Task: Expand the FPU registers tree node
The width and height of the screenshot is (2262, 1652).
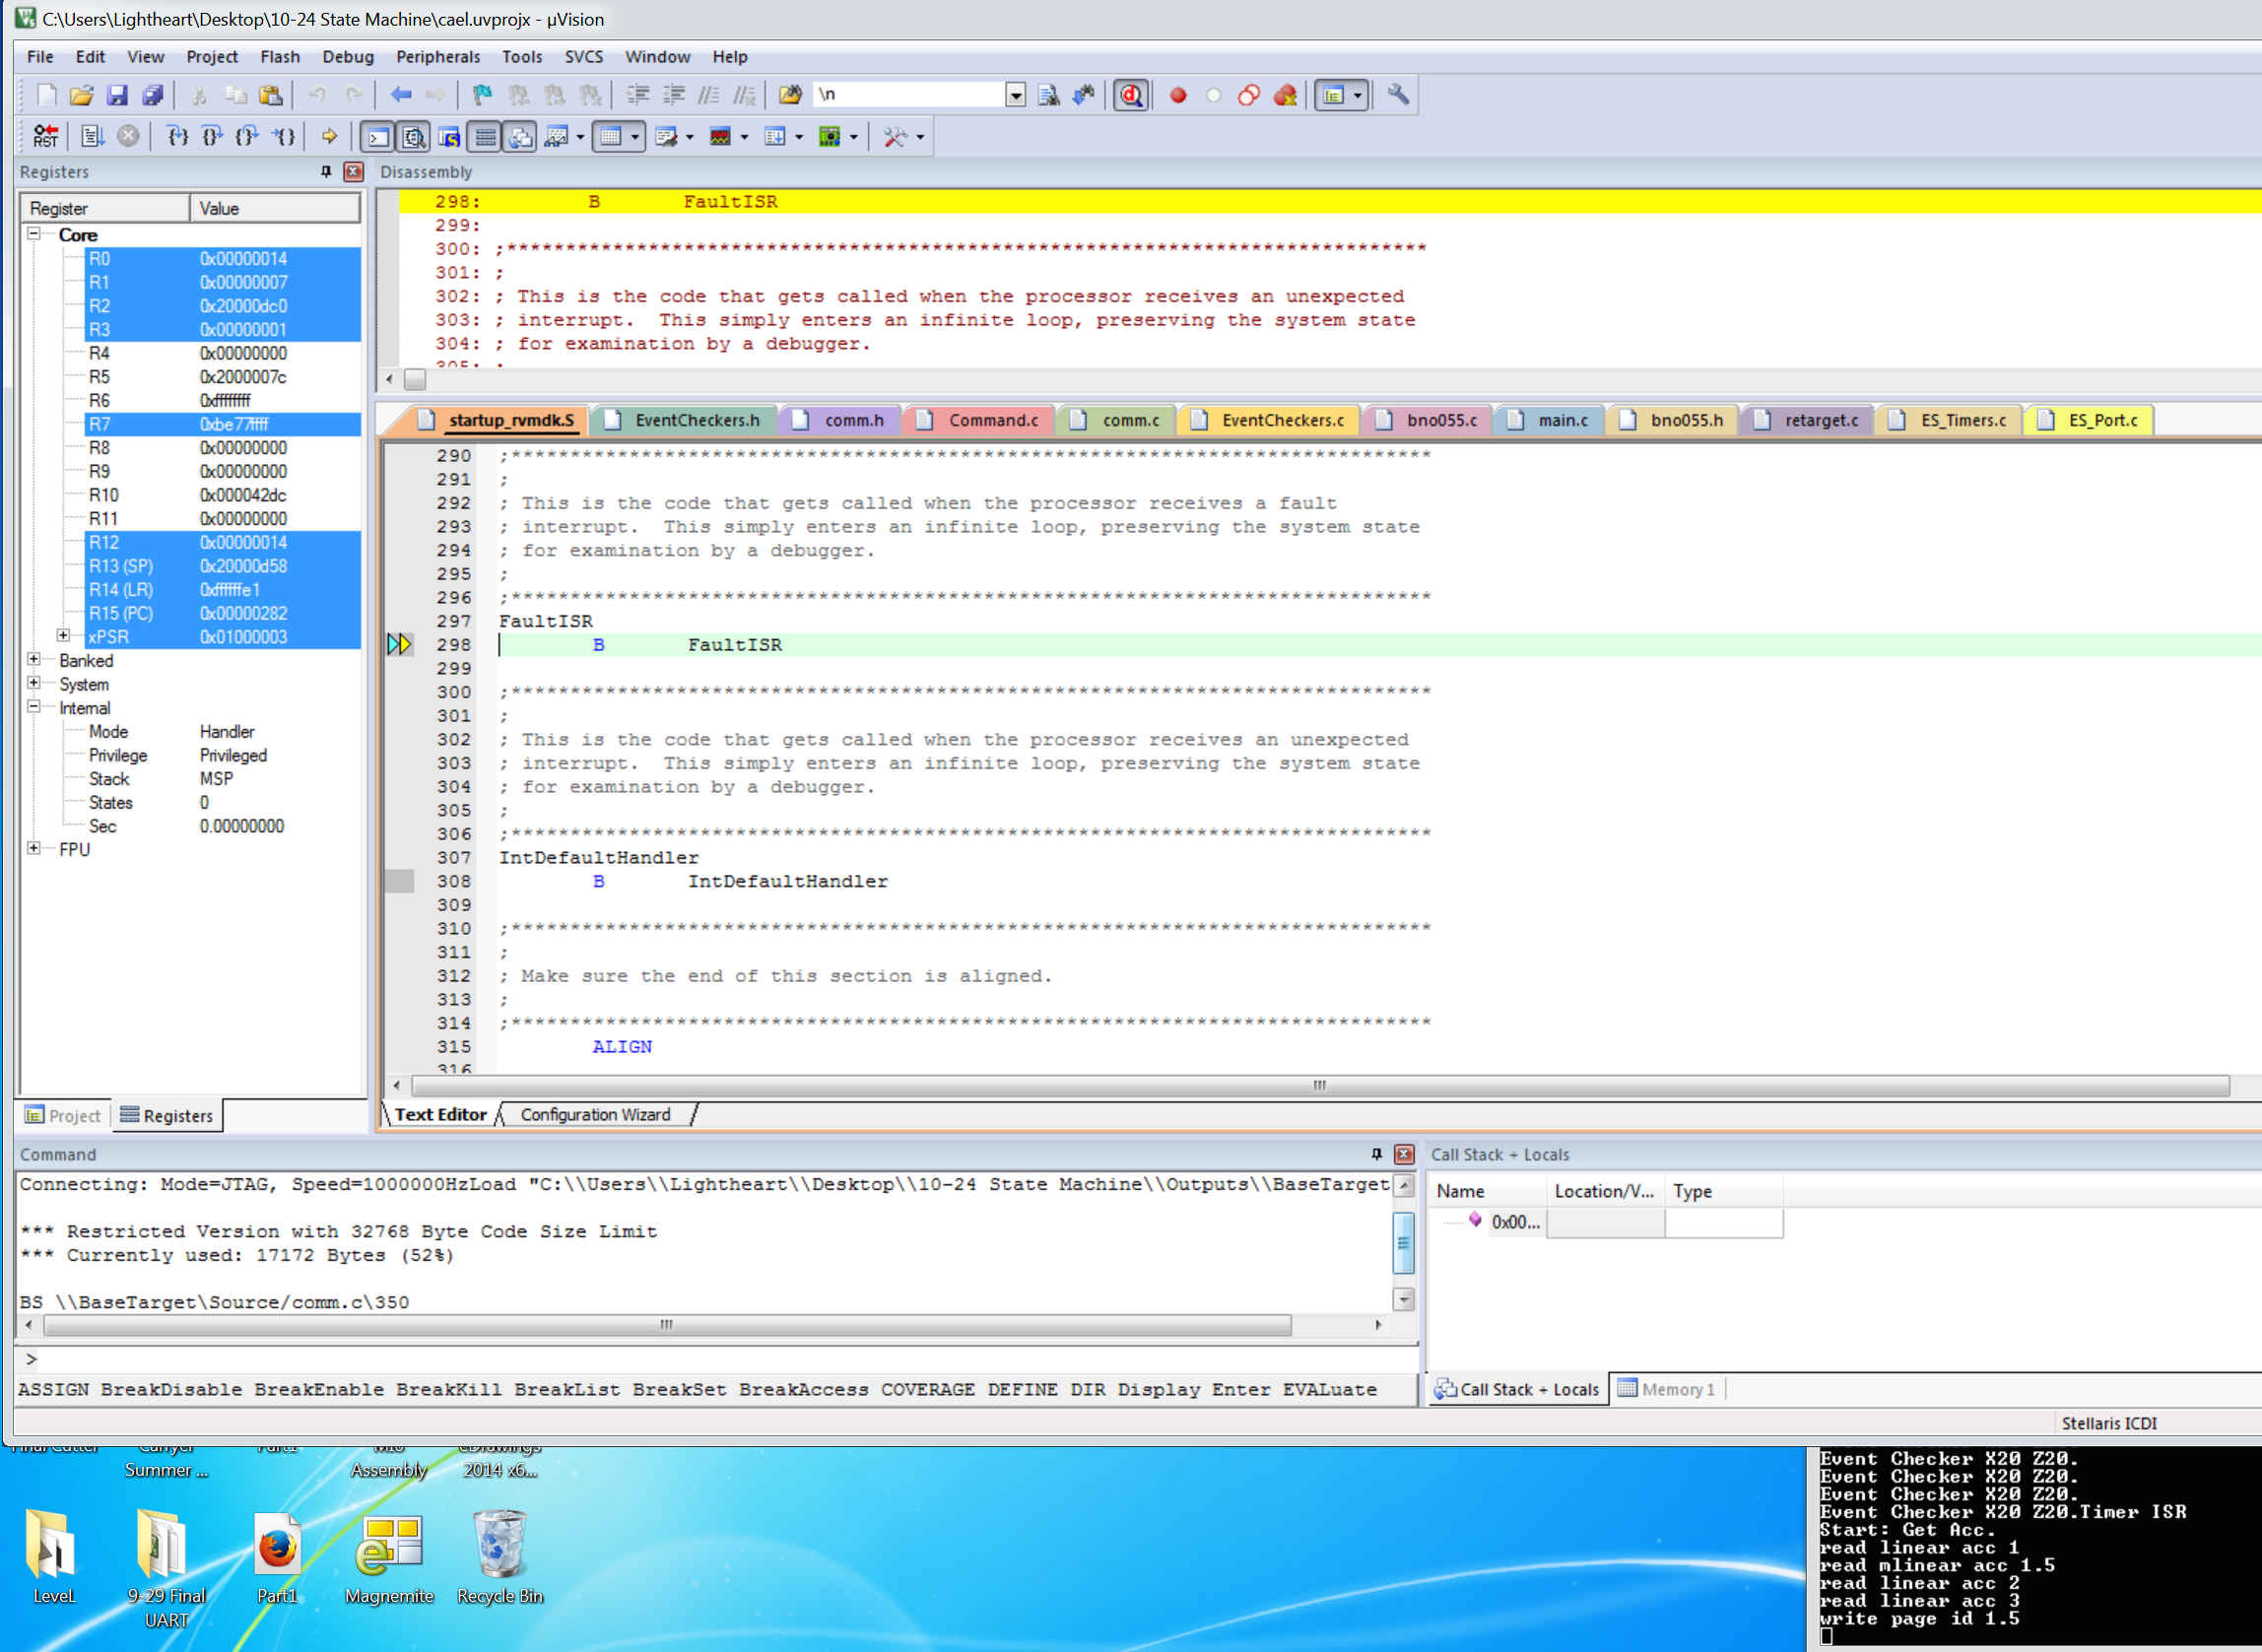Action: [x=34, y=849]
